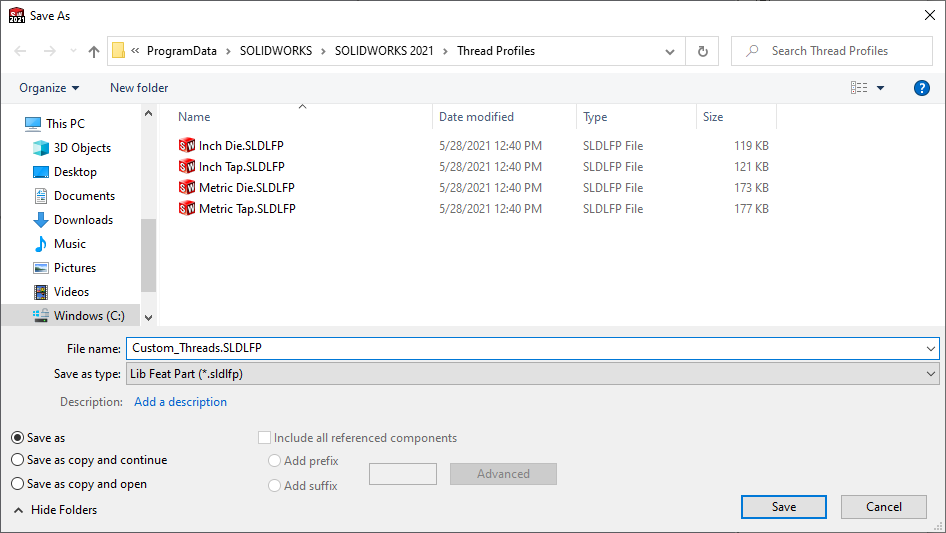
Task: Open Documents in the navigation pane
Action: point(84,196)
